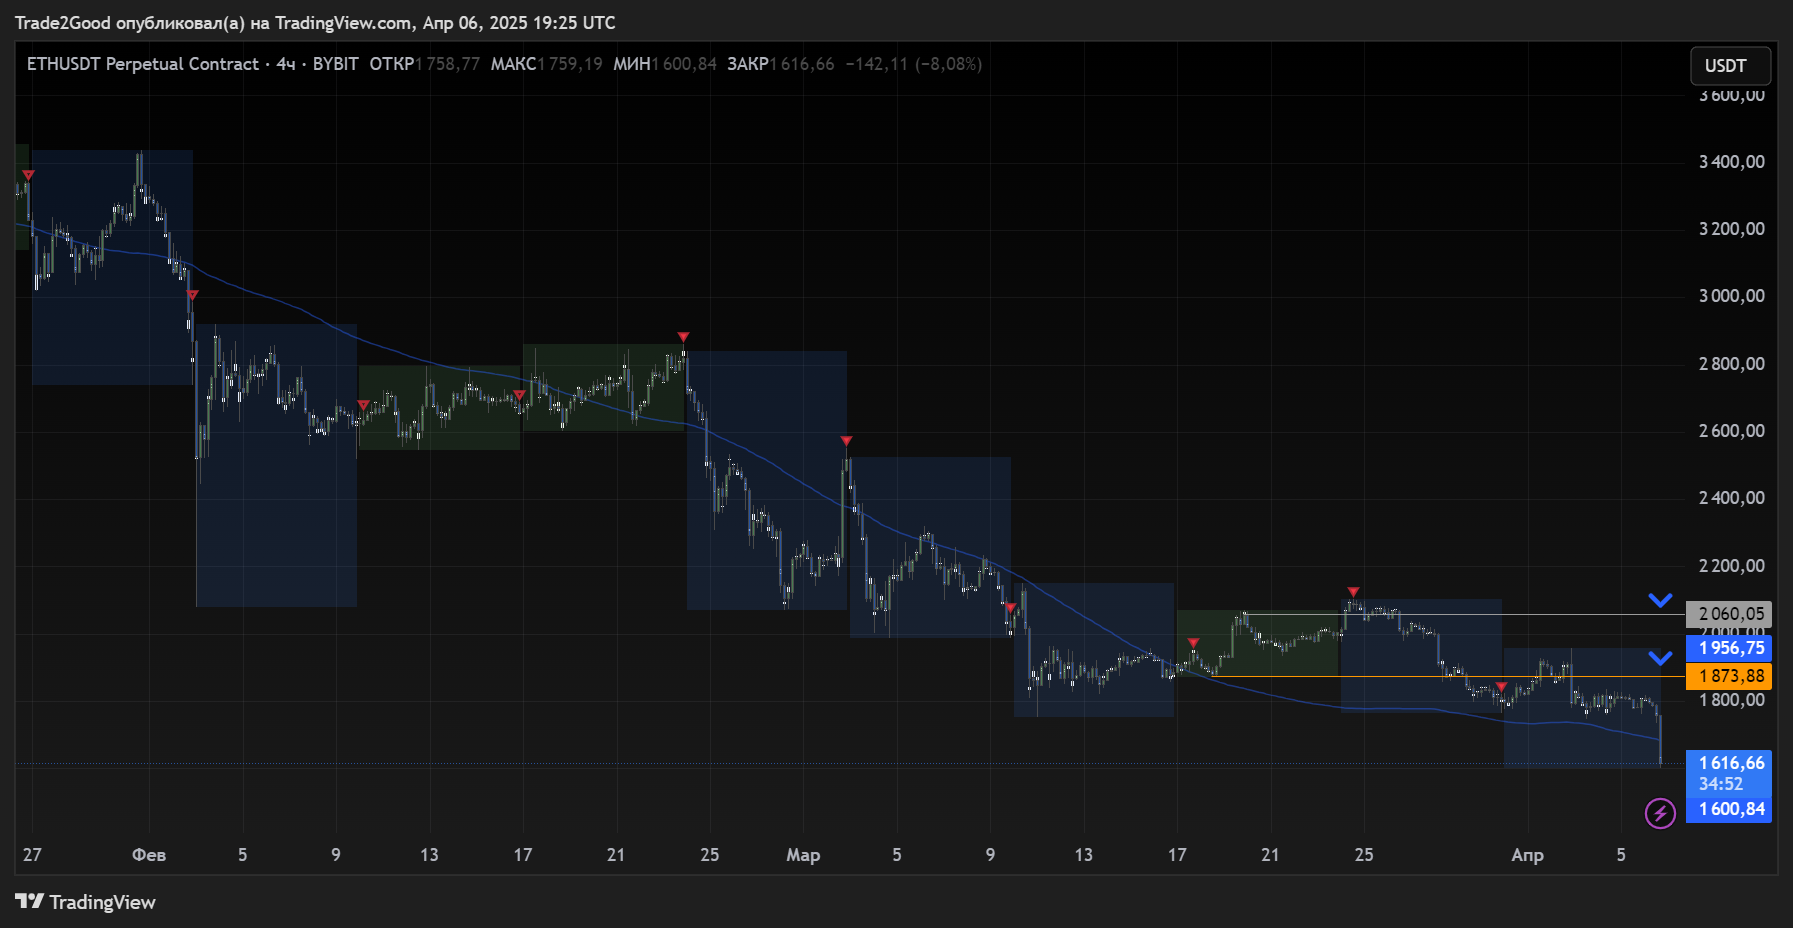Click red marker above February 17 candle
Image resolution: width=1793 pixels, height=928 pixels.
click(x=519, y=395)
